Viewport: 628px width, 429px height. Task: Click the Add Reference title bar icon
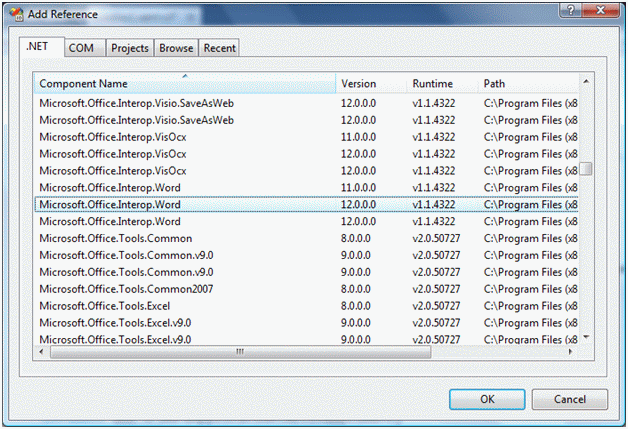[x=16, y=14]
